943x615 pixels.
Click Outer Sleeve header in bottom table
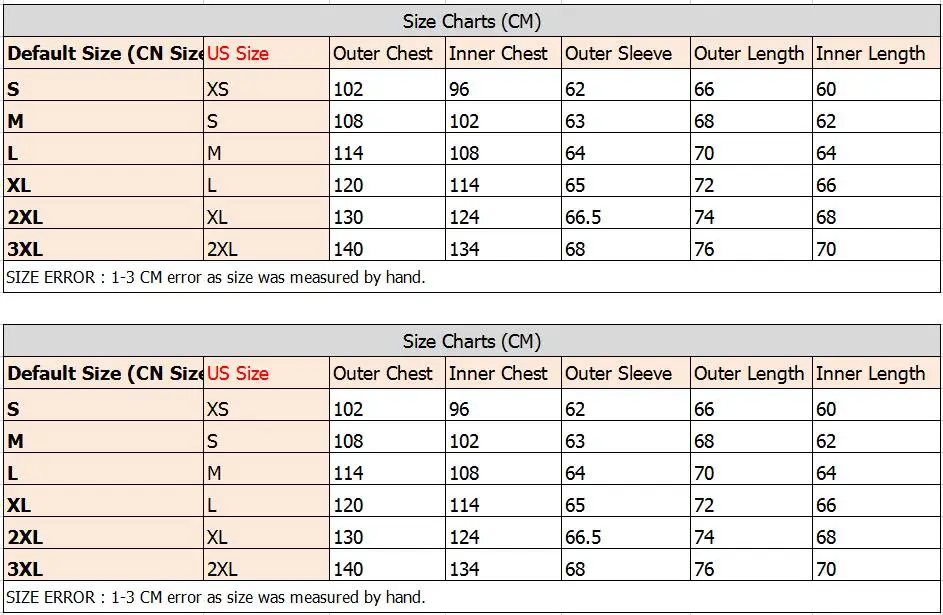click(618, 373)
